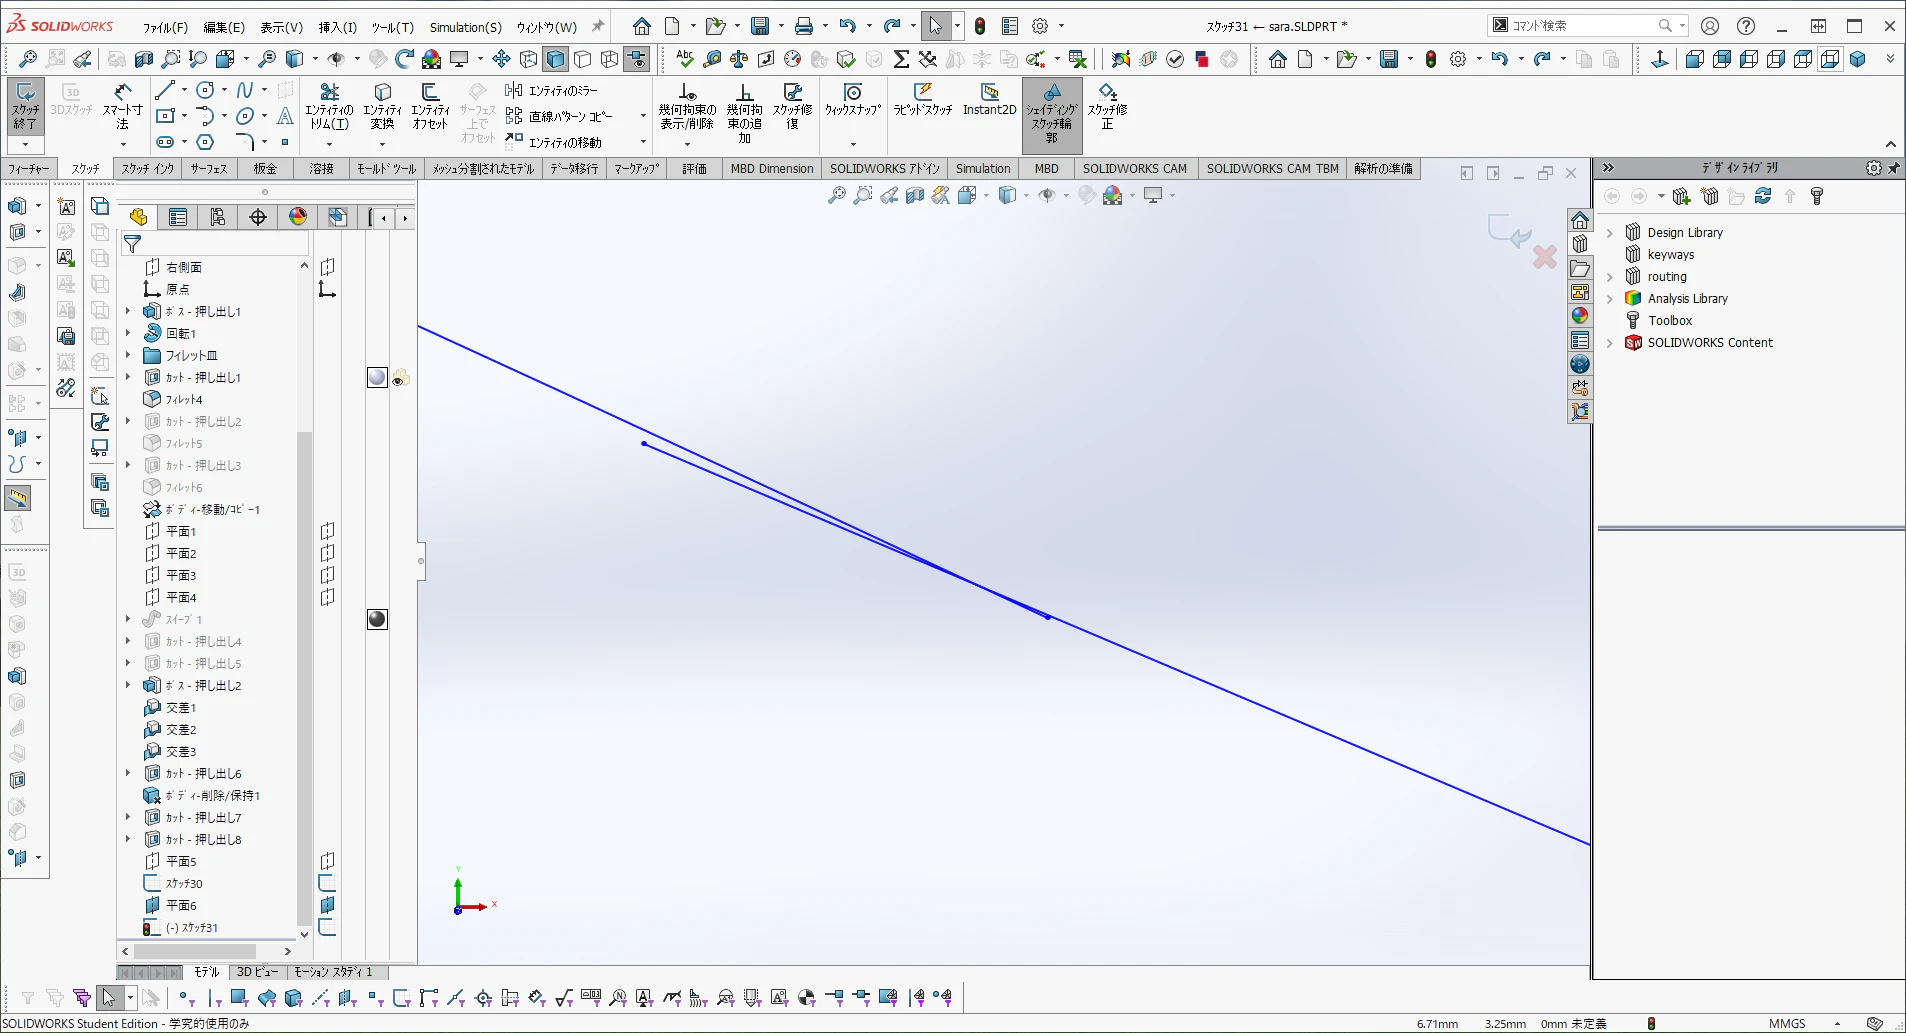The width and height of the screenshot is (1906, 1033).
Task: Toggle visibility of 平面6
Action: tap(327, 905)
